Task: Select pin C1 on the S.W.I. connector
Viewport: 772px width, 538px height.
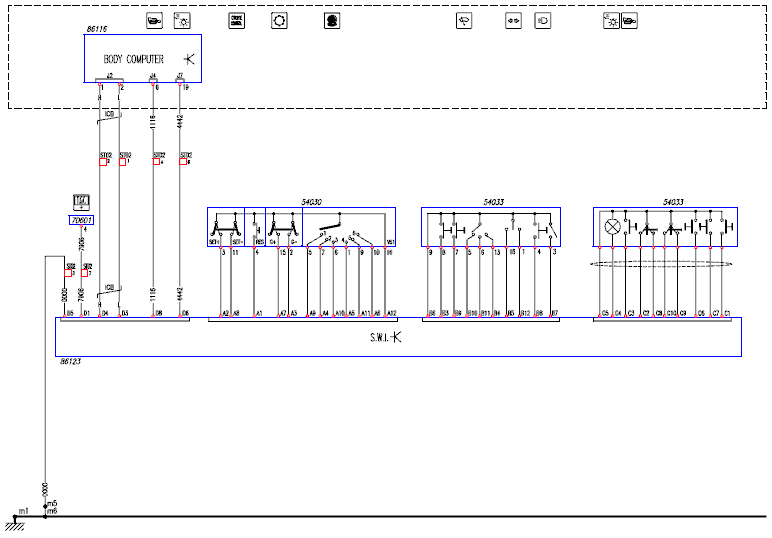Action: 727,314
